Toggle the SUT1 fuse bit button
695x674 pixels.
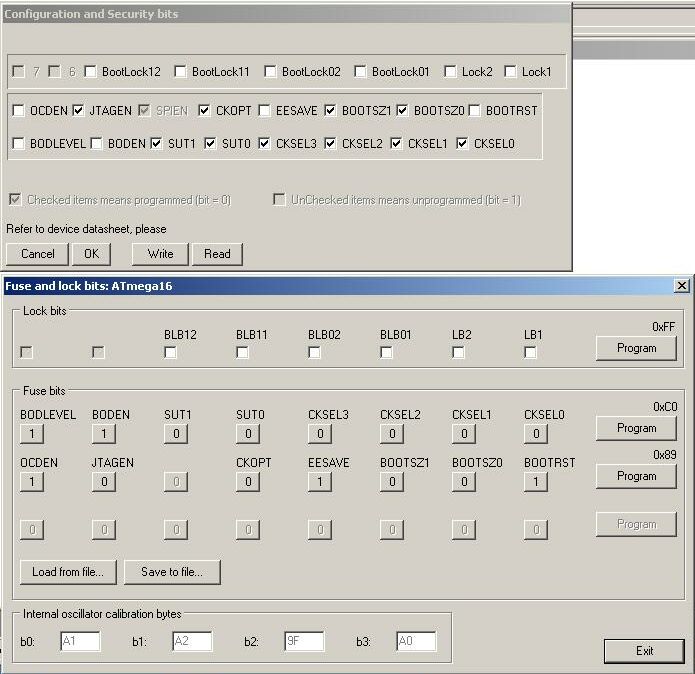point(176,434)
